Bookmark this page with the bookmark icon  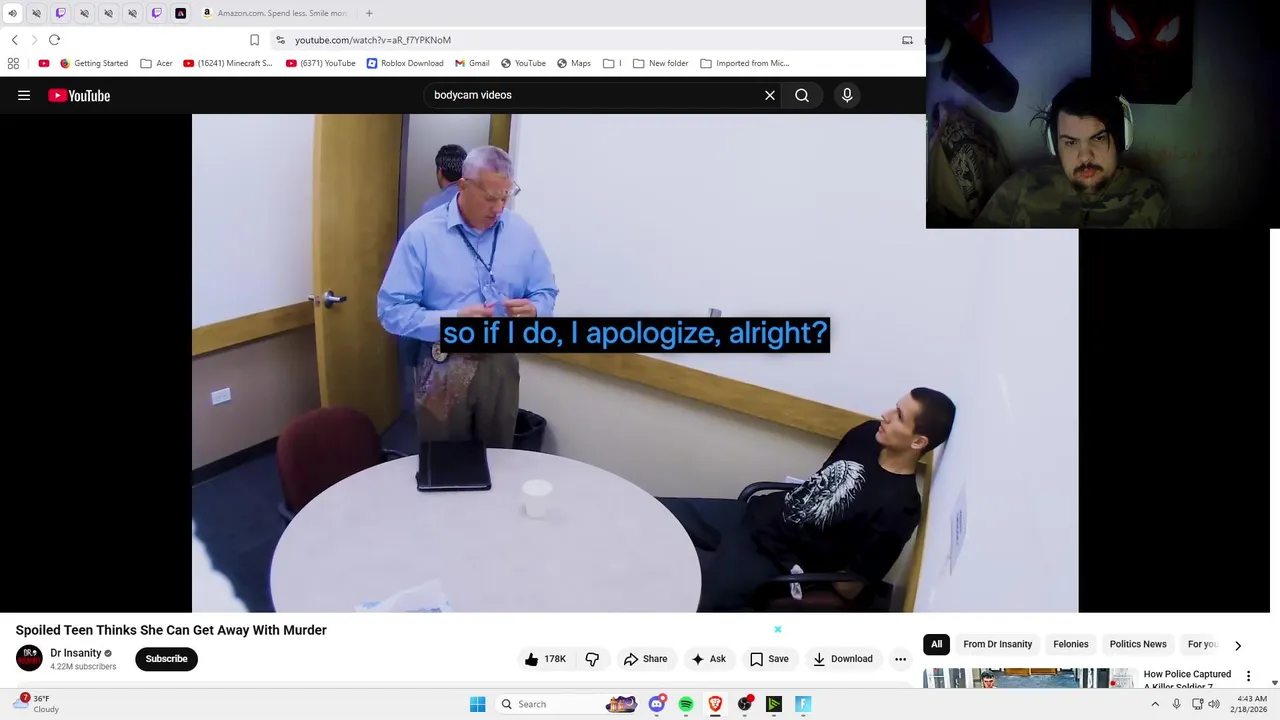pos(254,40)
